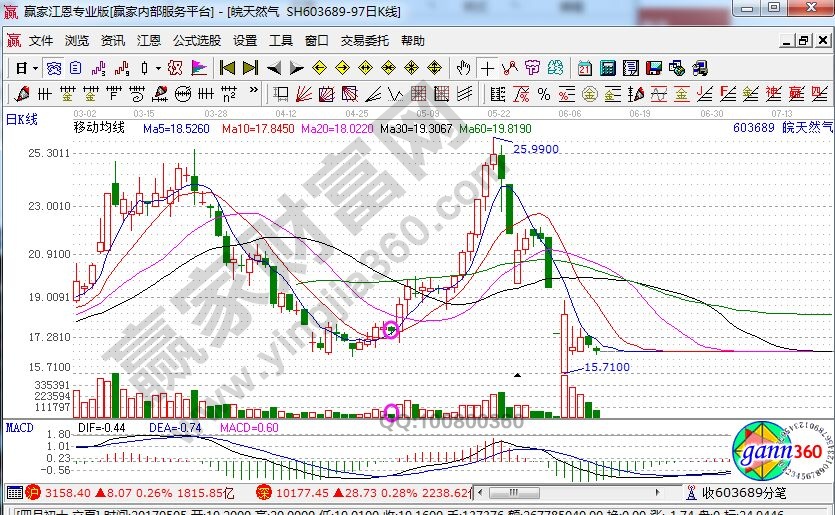Open the calculator tool icon
Viewport: 835px width, 515px height.
606,68
